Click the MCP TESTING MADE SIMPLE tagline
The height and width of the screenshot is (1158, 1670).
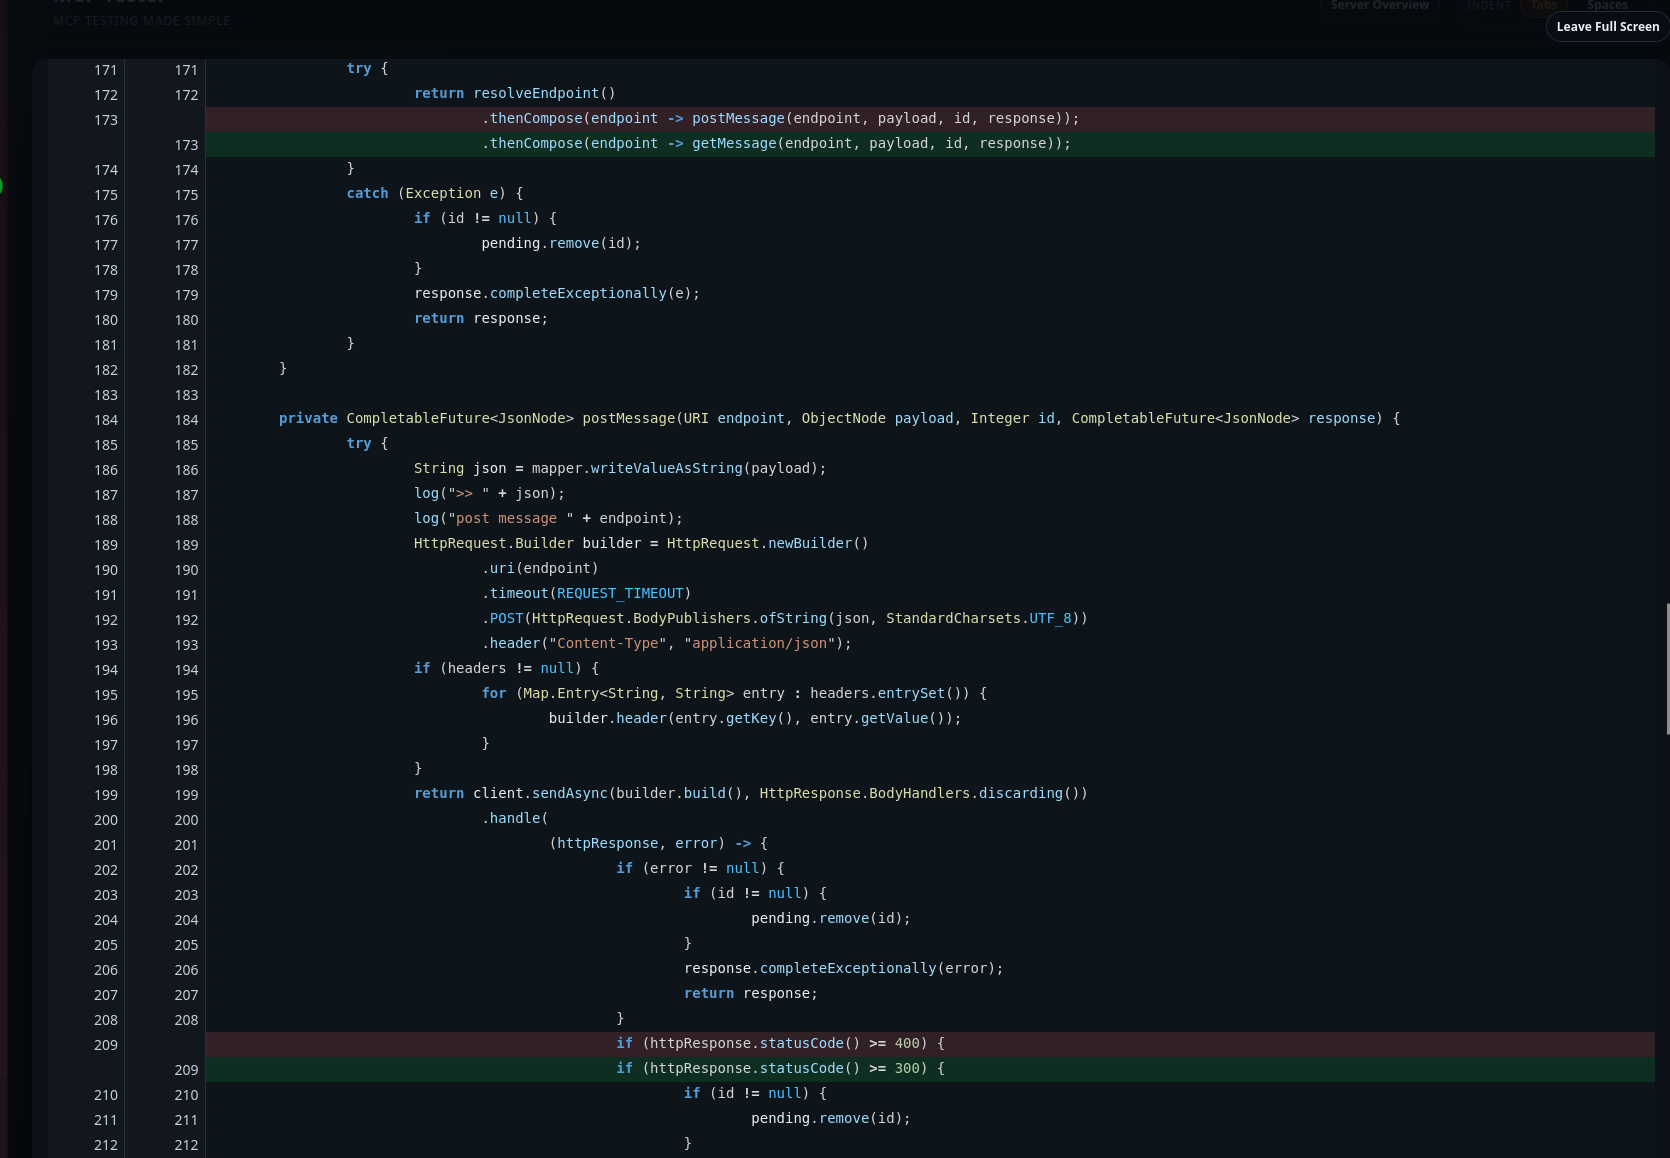click(x=140, y=20)
